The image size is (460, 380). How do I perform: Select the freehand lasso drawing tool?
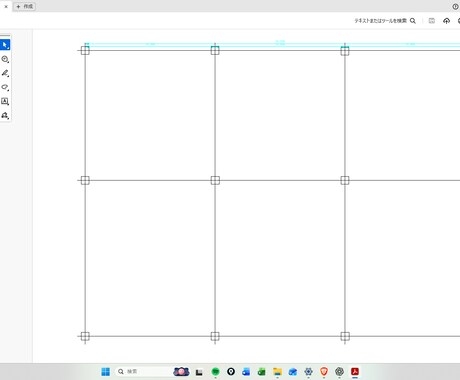pyautogui.click(x=5, y=87)
